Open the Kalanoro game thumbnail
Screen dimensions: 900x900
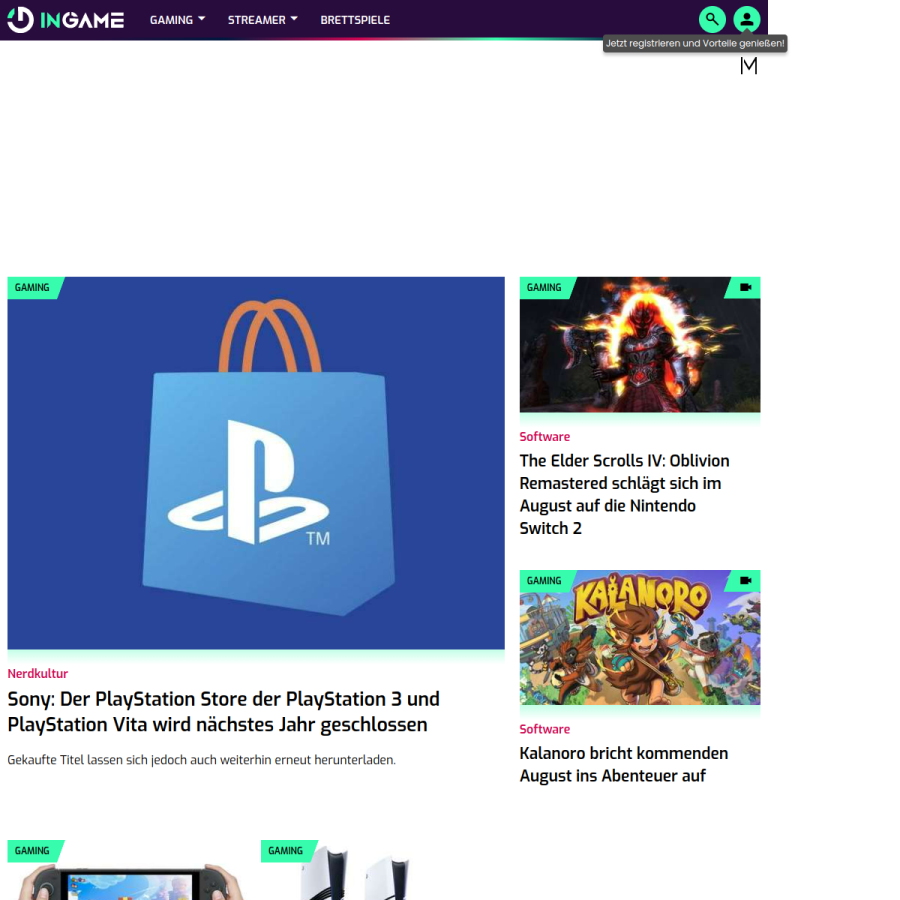[x=639, y=637]
